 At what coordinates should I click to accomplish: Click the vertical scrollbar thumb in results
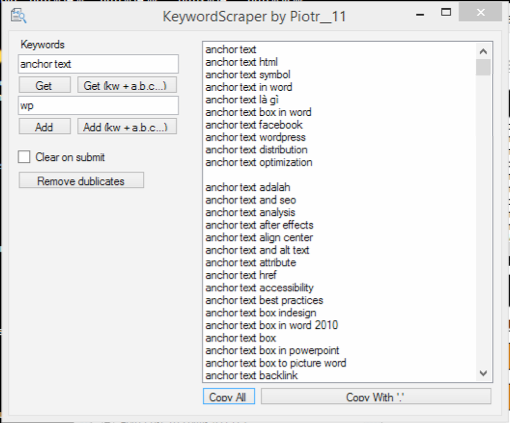[483, 67]
